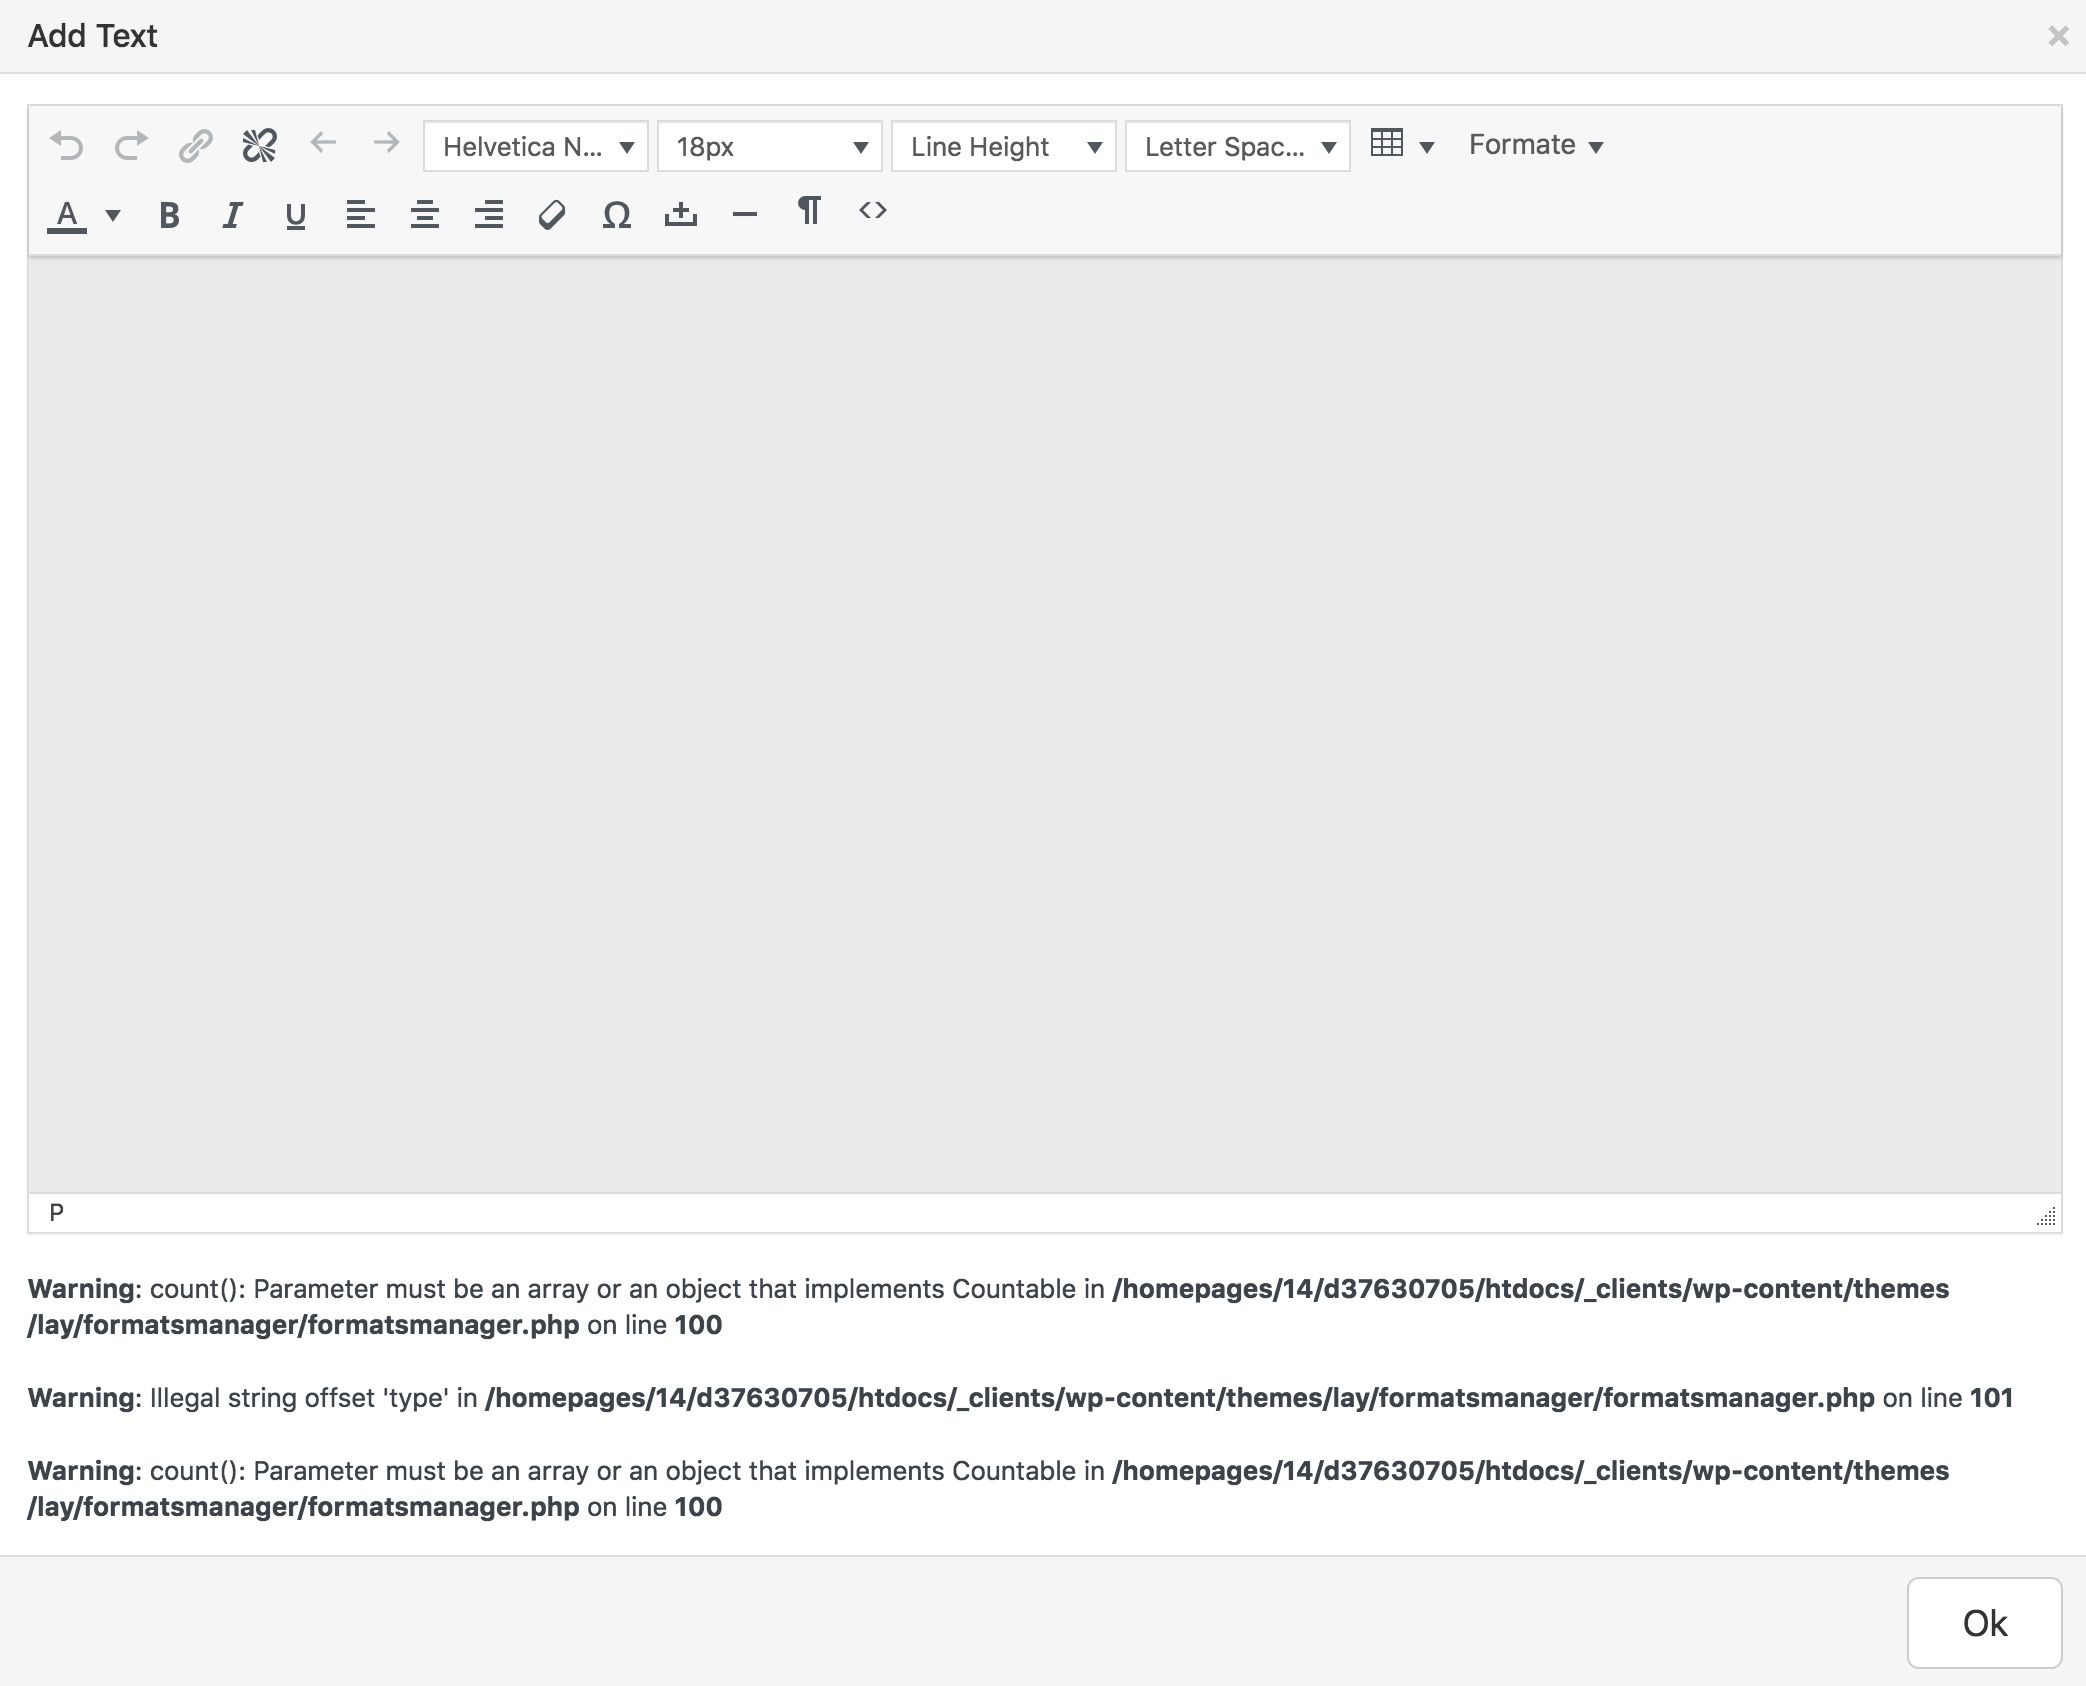Click the redo arrow icon
The height and width of the screenshot is (1686, 2086).
(131, 146)
